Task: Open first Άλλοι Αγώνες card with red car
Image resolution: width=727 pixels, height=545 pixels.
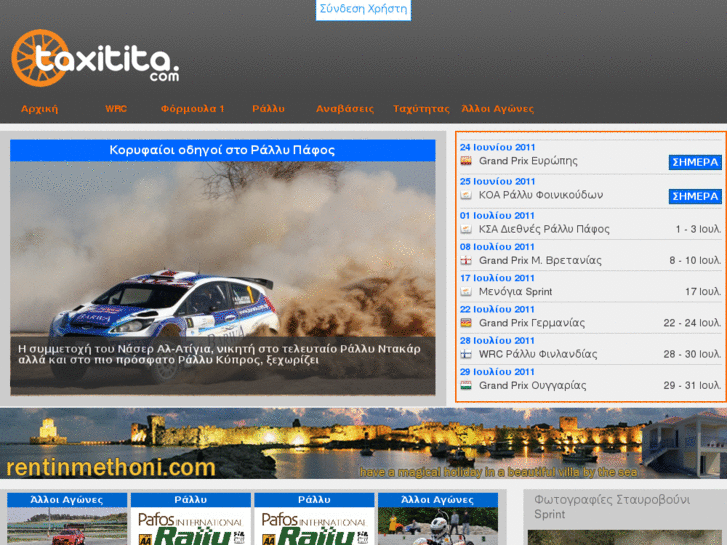Action: [67, 519]
